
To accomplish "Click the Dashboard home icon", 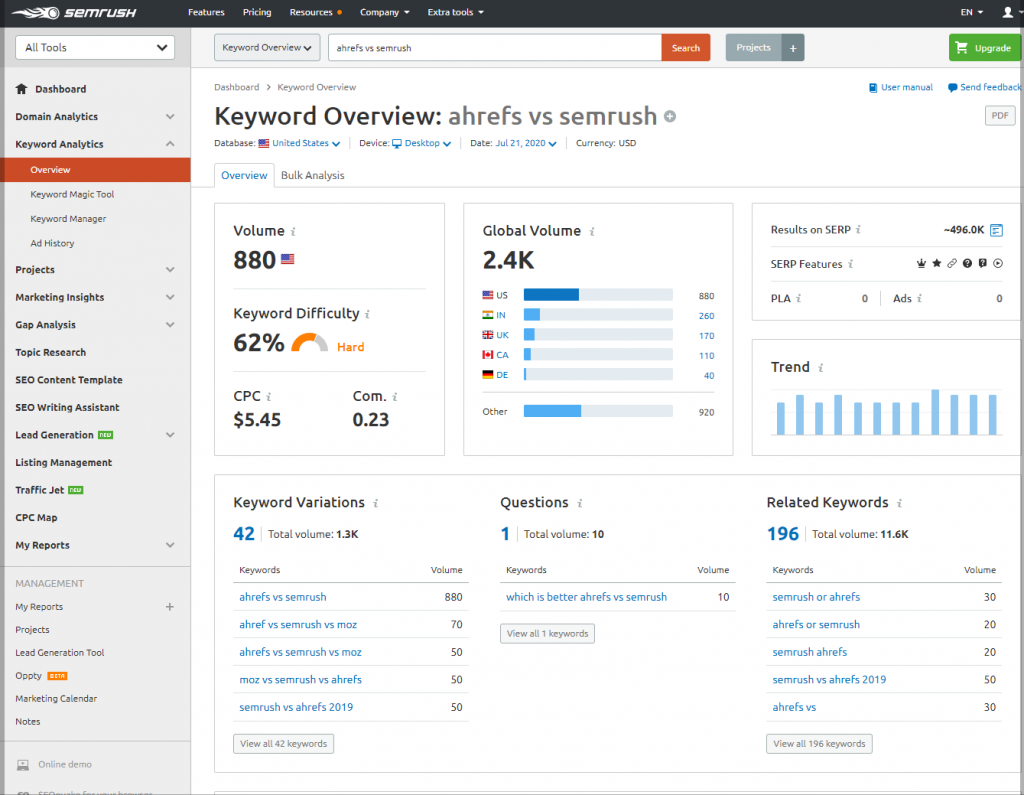I will point(22,89).
